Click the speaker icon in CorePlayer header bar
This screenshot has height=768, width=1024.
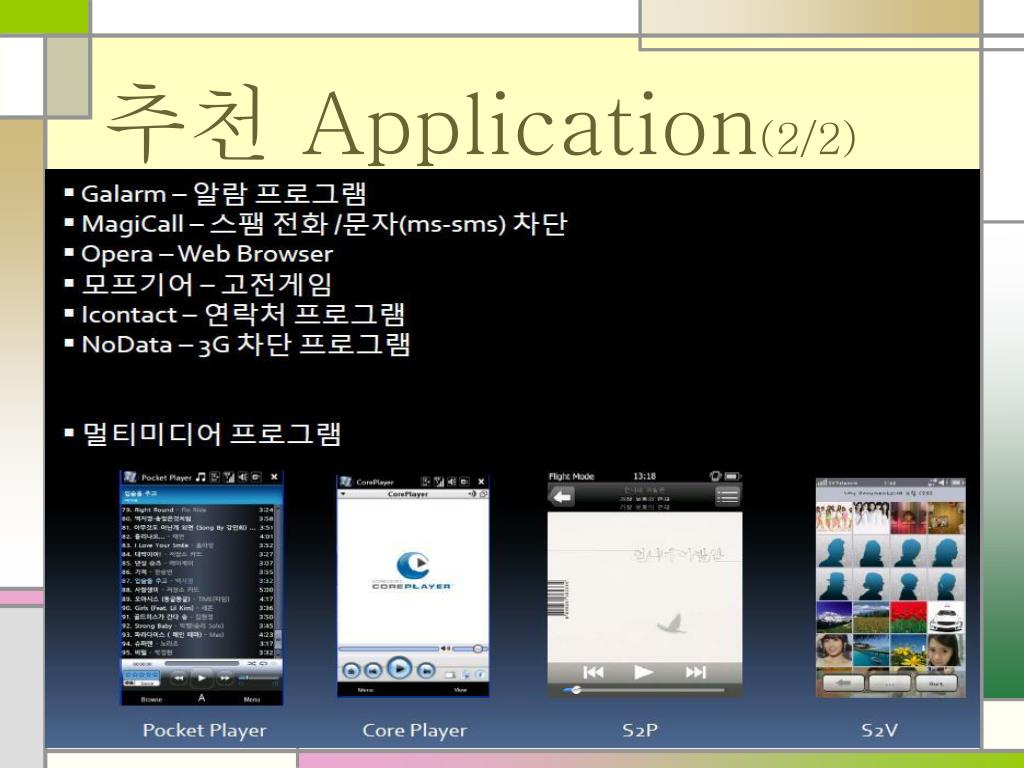tap(472, 494)
